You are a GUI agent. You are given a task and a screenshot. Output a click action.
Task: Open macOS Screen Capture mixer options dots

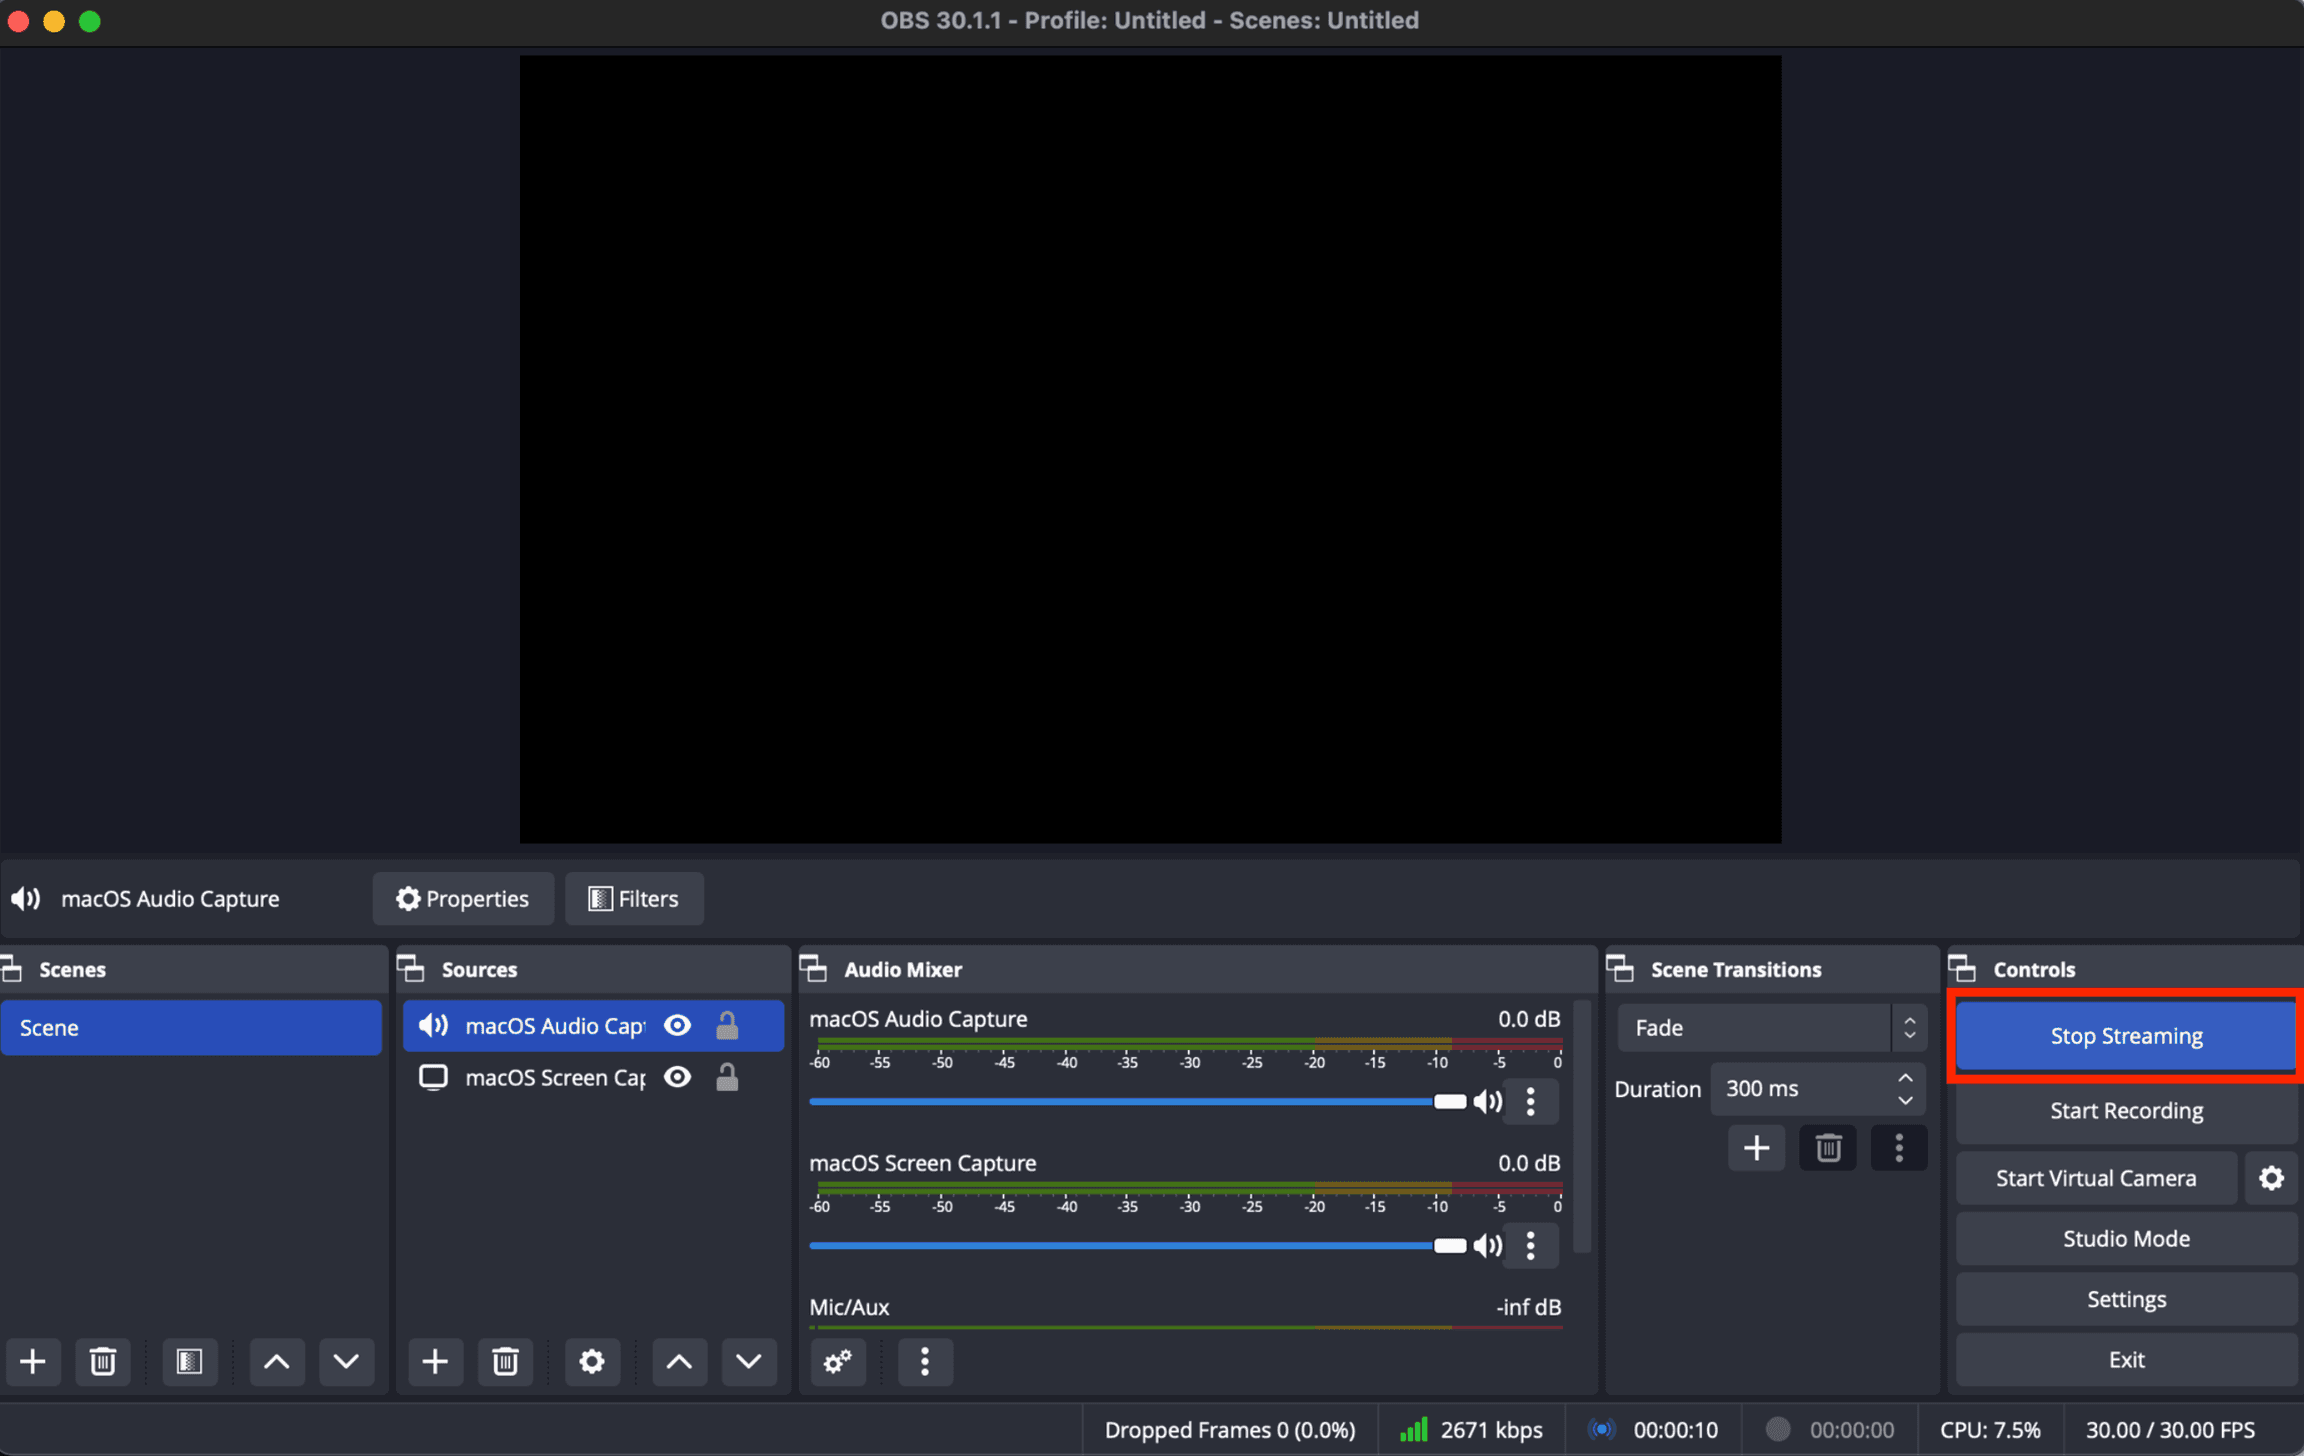pos(1531,1246)
